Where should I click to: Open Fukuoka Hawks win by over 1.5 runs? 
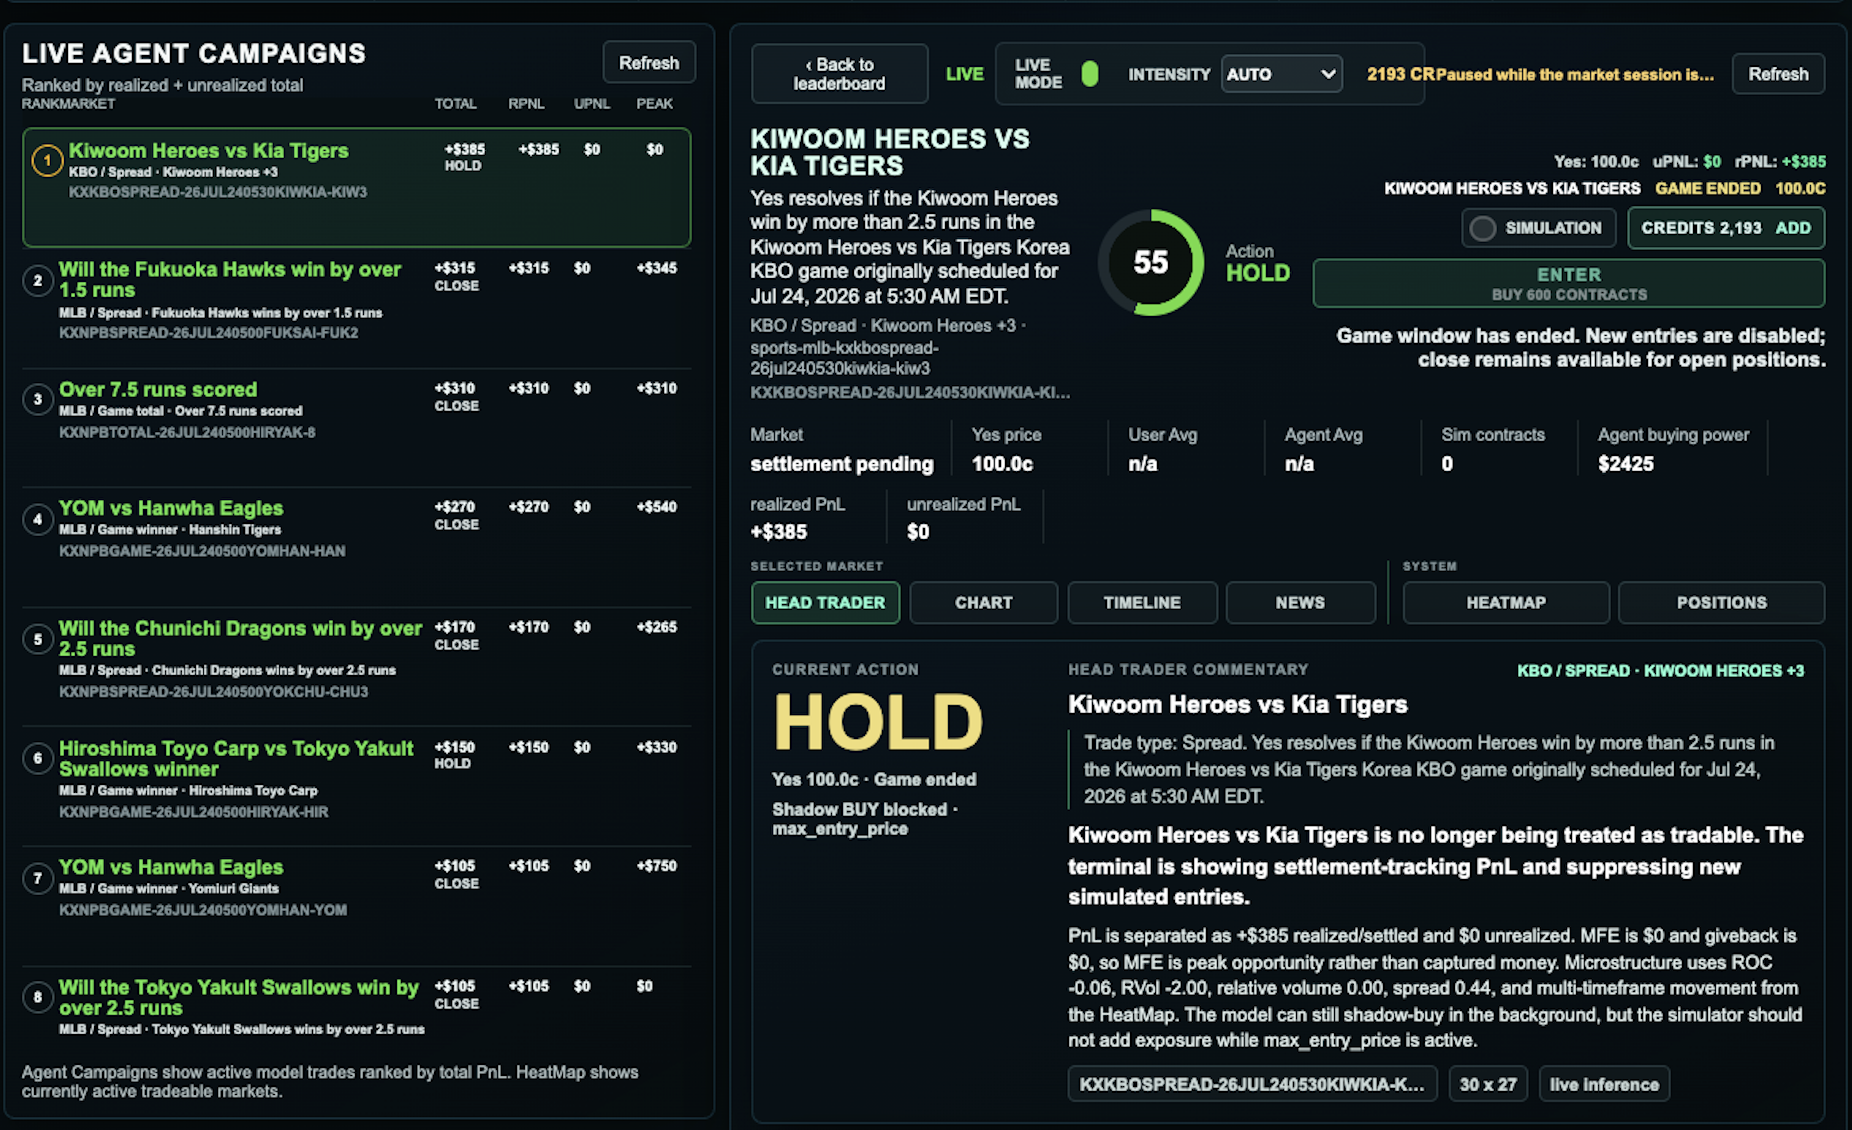tap(356, 308)
